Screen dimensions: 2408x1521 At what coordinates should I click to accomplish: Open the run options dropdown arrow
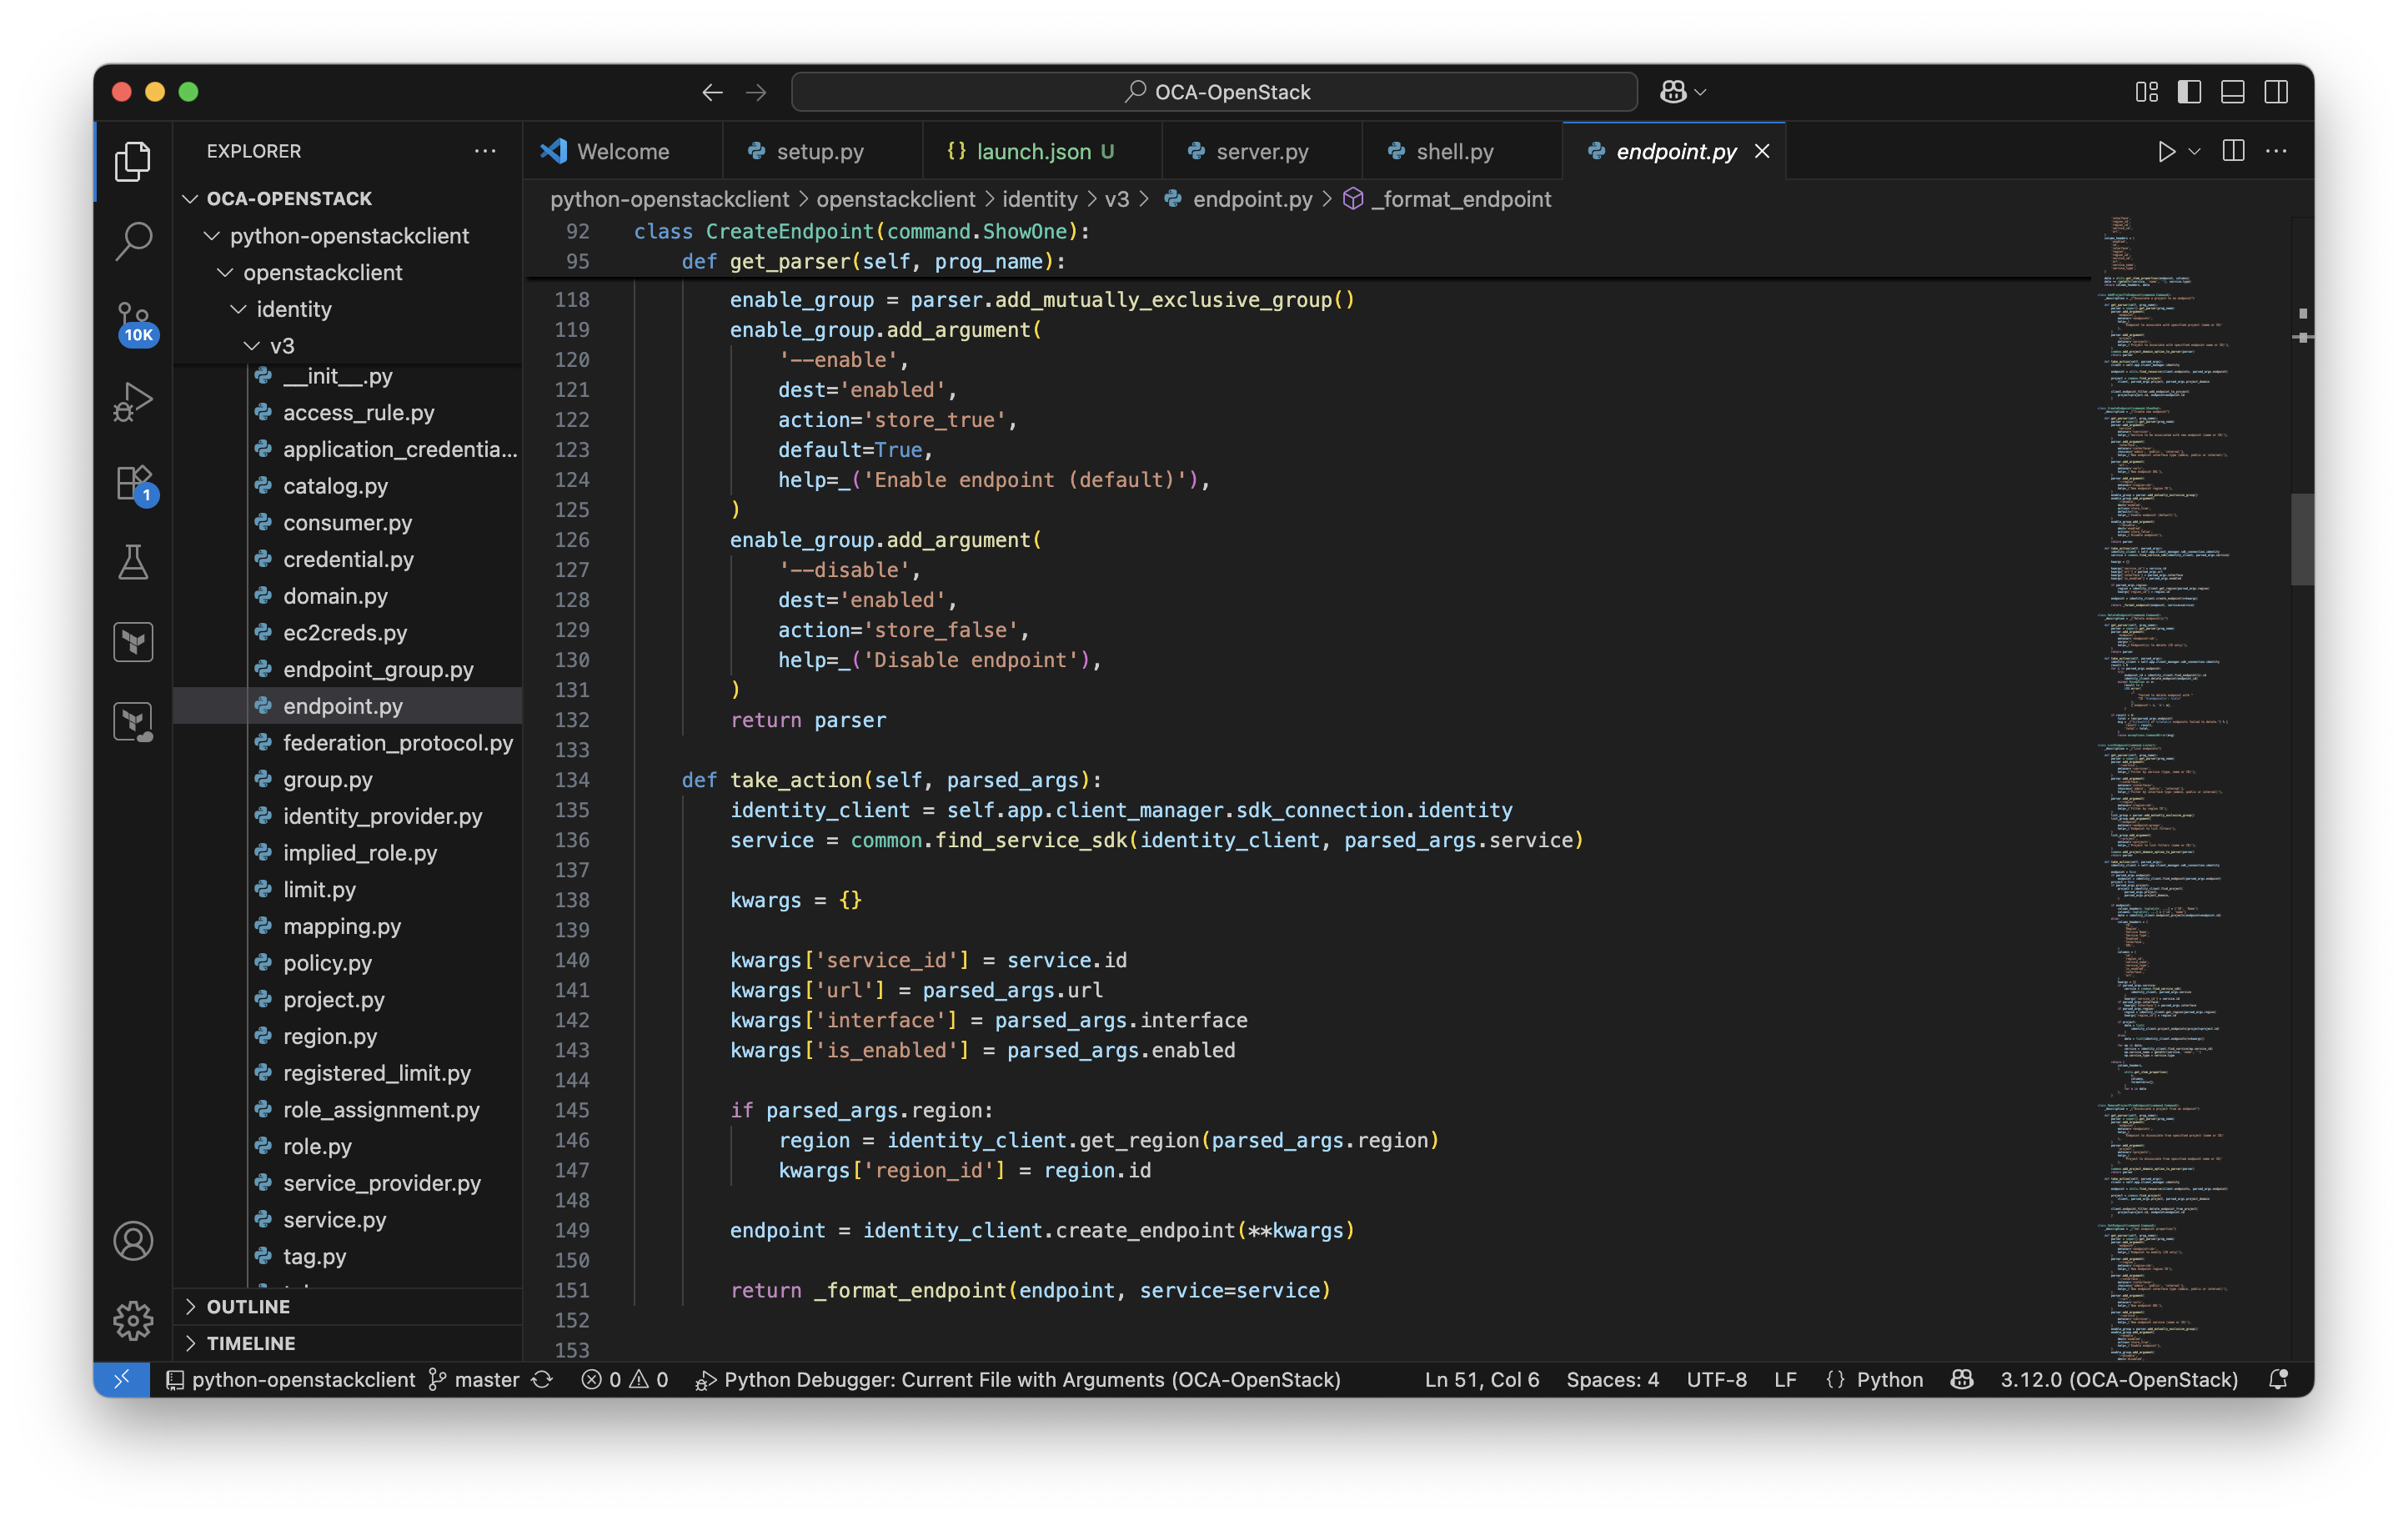click(x=2194, y=151)
